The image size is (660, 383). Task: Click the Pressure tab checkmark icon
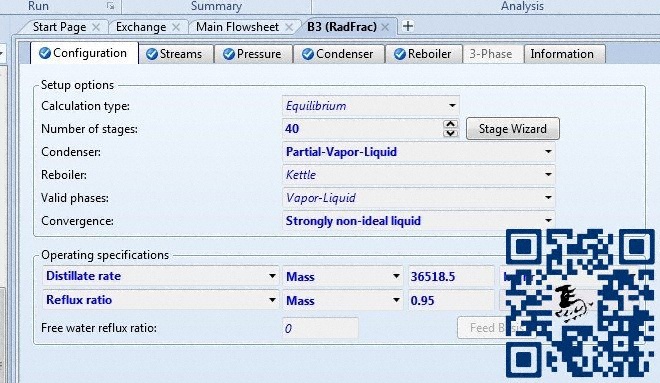[229, 54]
